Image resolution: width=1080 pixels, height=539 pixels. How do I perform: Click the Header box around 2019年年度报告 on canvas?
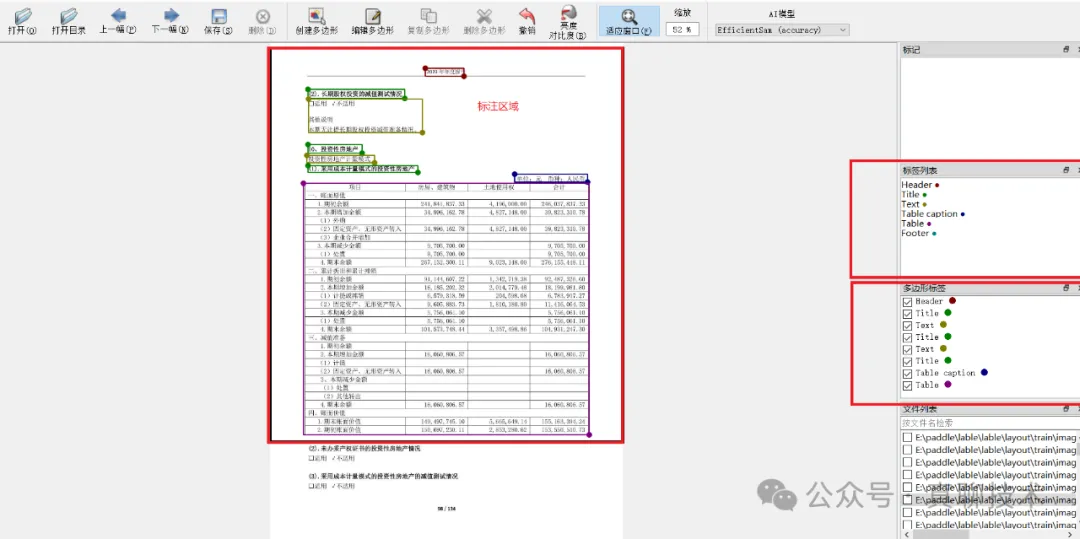[445, 72]
